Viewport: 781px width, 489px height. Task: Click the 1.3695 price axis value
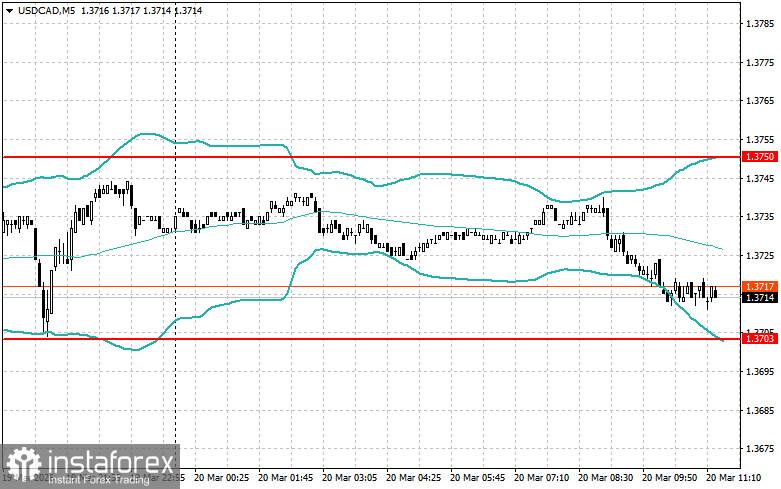coord(760,371)
